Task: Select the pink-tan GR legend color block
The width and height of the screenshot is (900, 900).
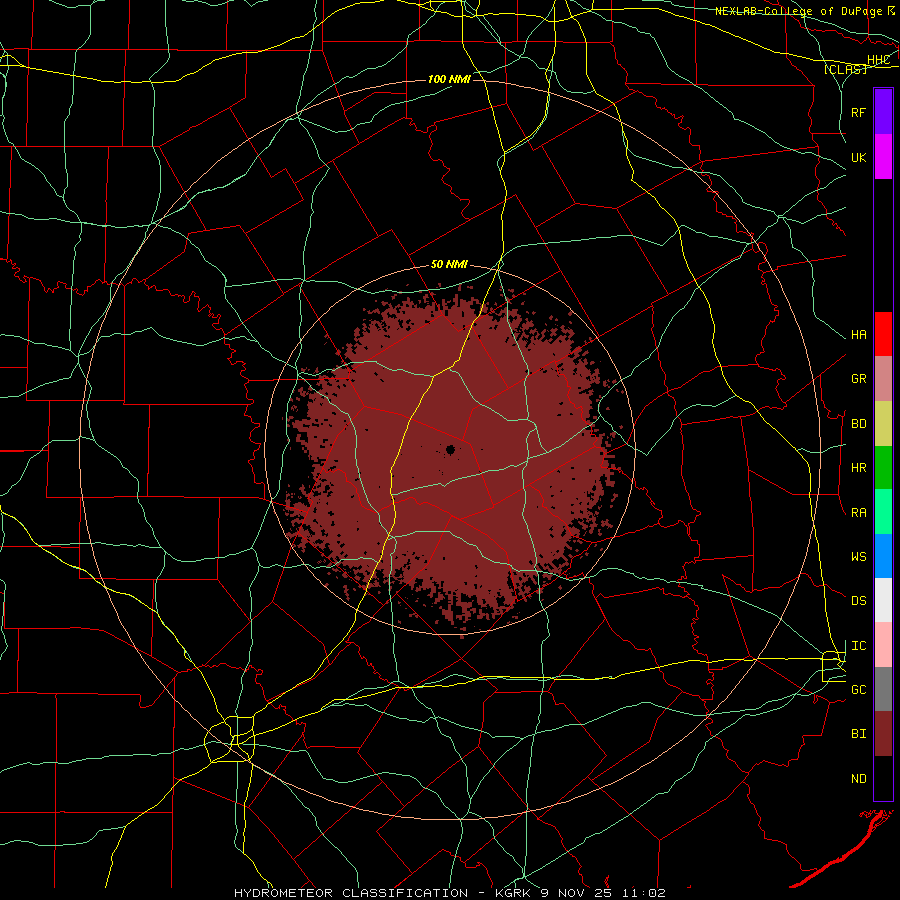Action: 883,378
